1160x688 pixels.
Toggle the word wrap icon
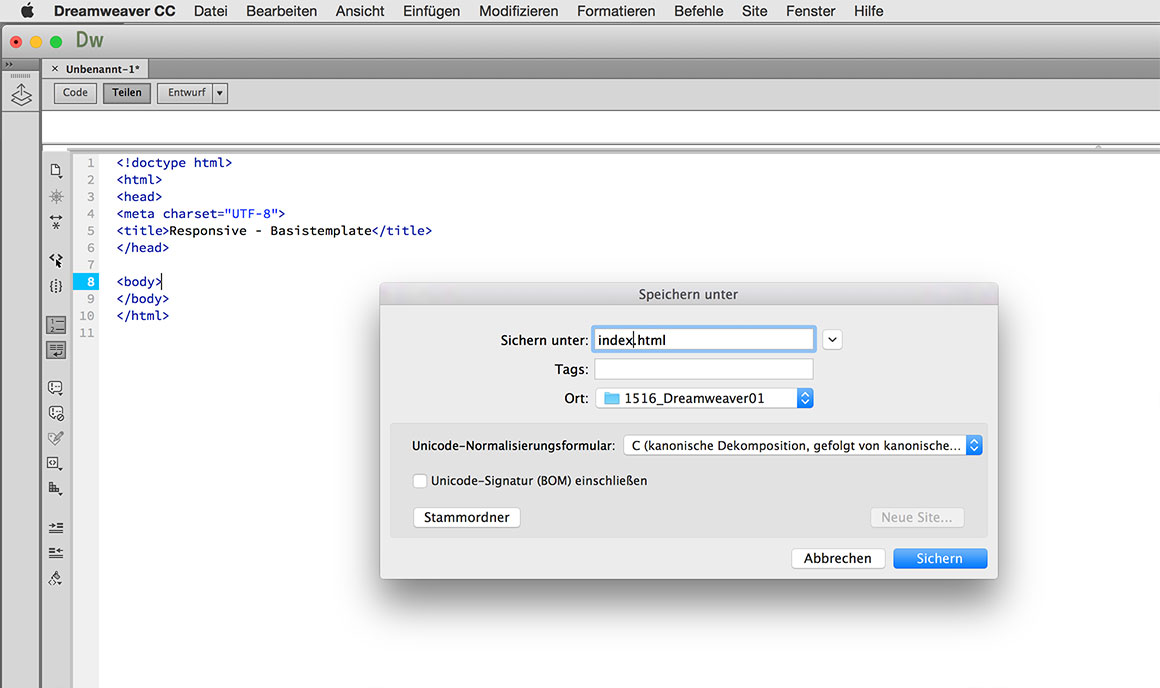click(x=56, y=350)
